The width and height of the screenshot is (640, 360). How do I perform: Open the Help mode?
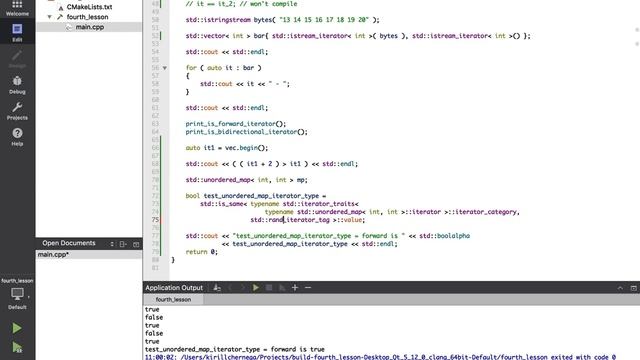click(x=17, y=137)
